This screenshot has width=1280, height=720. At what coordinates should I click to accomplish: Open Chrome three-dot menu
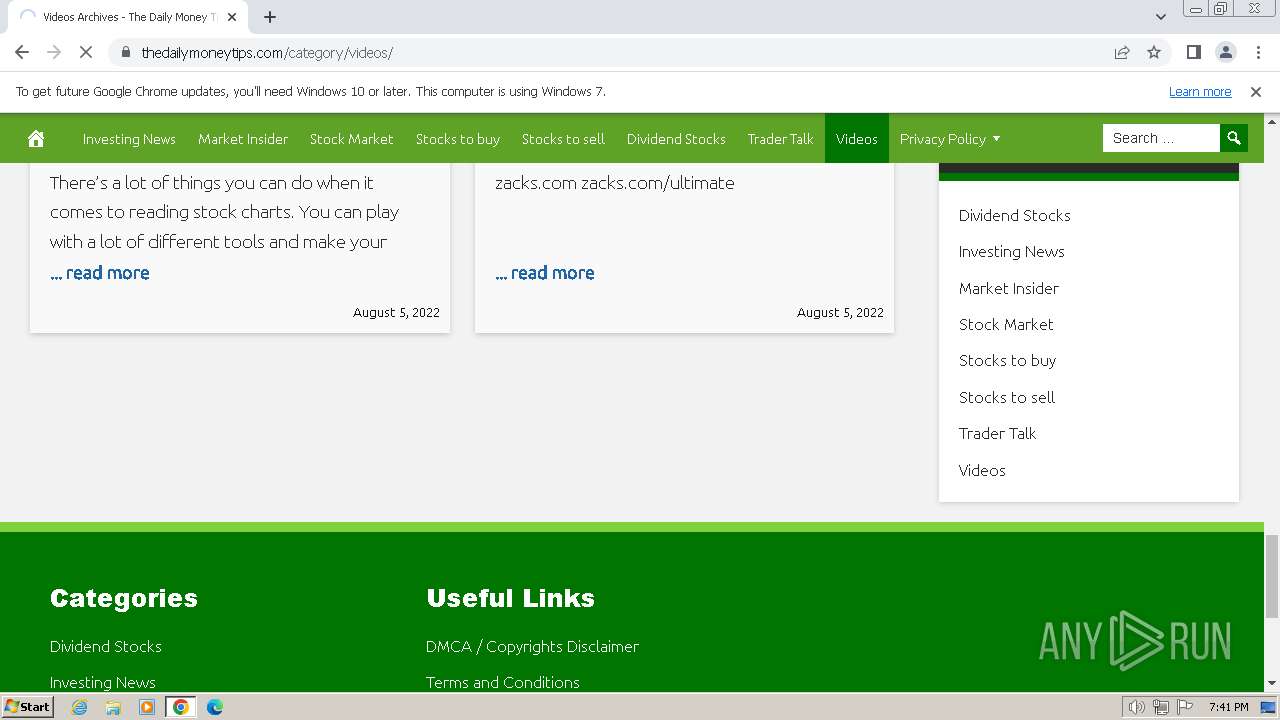tap(1258, 53)
